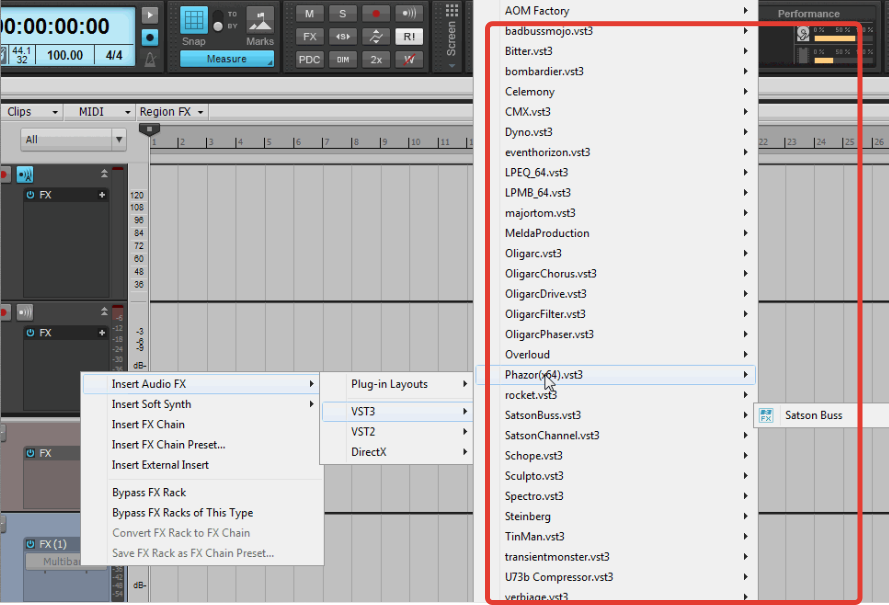Click the transport Record button
Screen dimensions: 889x605
pos(150,37)
